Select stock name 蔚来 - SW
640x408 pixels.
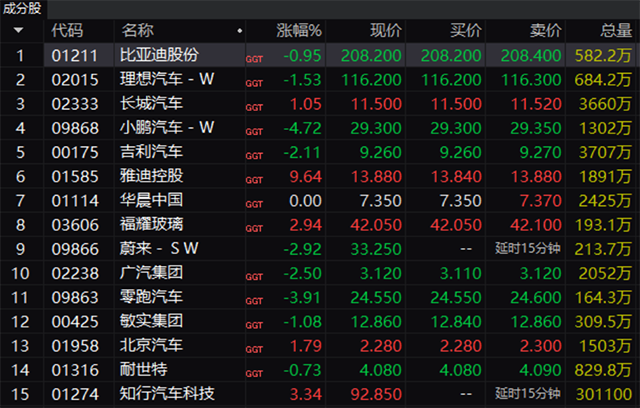(x=159, y=248)
